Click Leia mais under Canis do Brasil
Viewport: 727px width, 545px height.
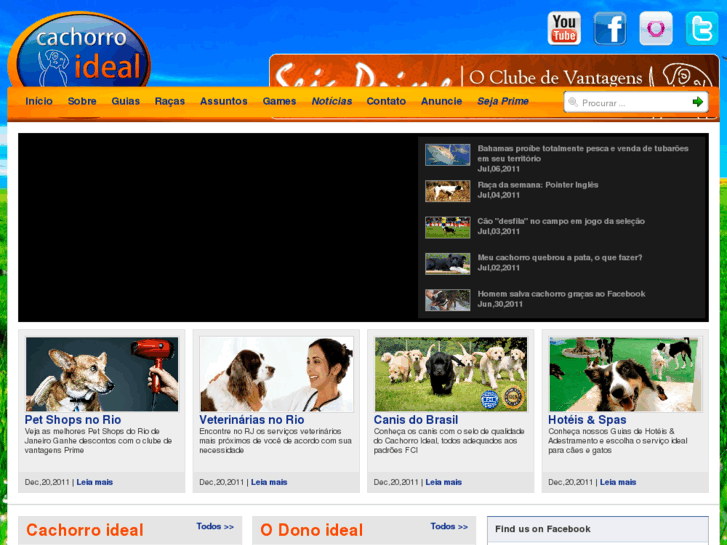pos(444,482)
